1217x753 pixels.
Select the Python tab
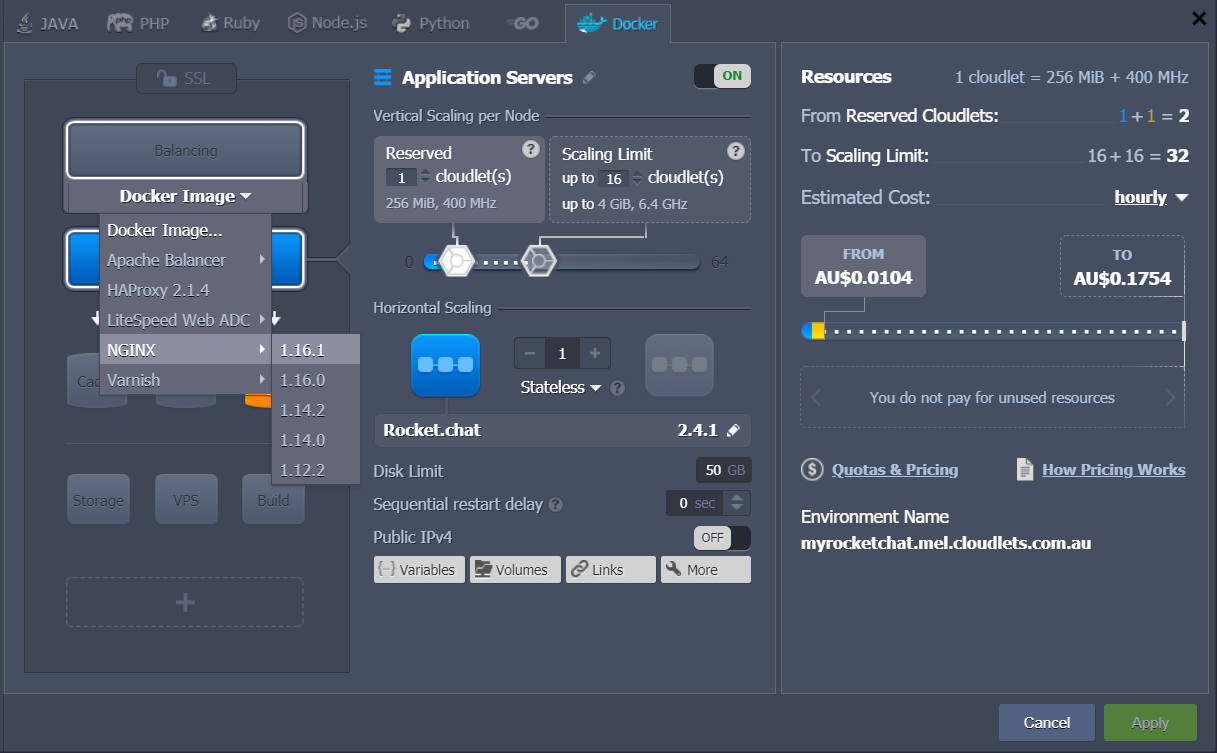[x=431, y=23]
